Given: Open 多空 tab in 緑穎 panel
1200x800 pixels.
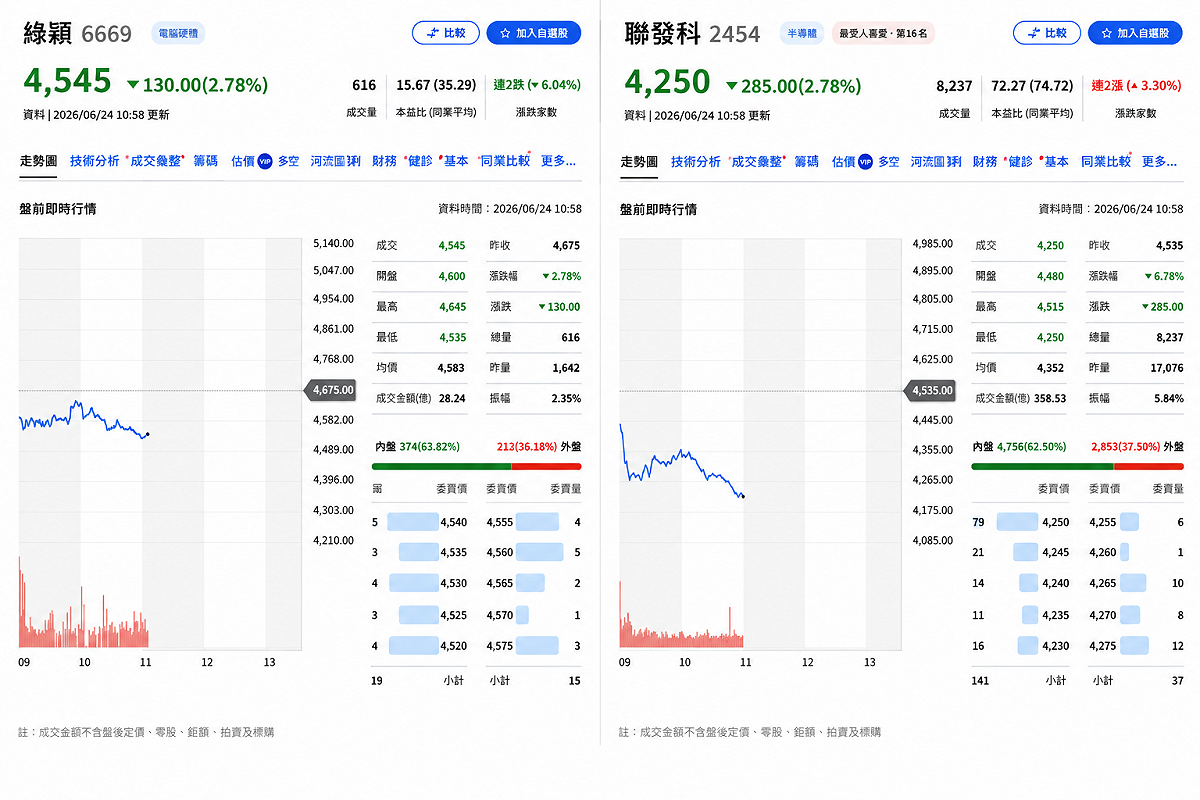Looking at the screenshot, I should [x=288, y=161].
